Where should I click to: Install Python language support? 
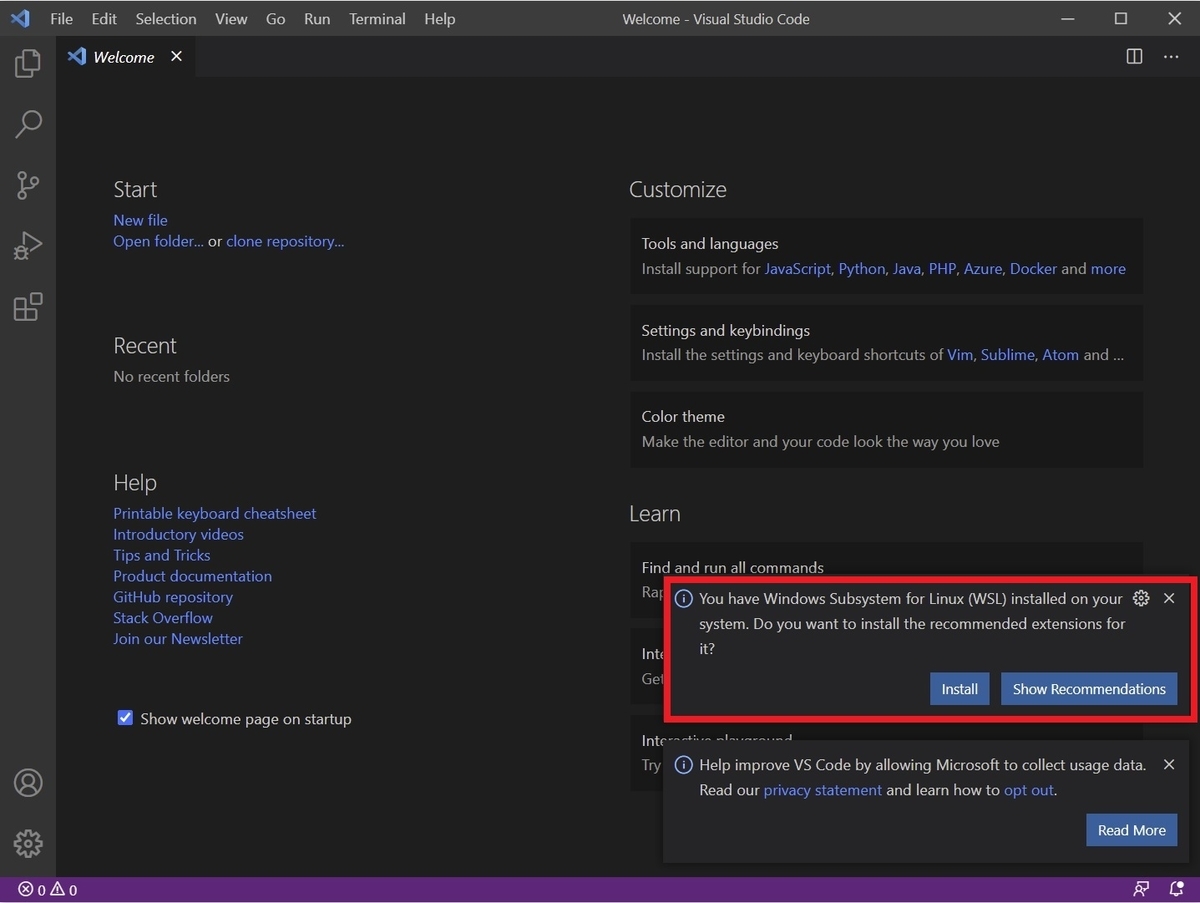pos(862,269)
